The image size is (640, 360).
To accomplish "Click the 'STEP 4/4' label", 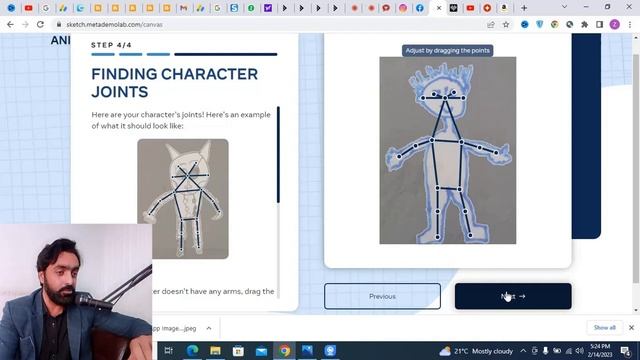I will tap(111, 45).
